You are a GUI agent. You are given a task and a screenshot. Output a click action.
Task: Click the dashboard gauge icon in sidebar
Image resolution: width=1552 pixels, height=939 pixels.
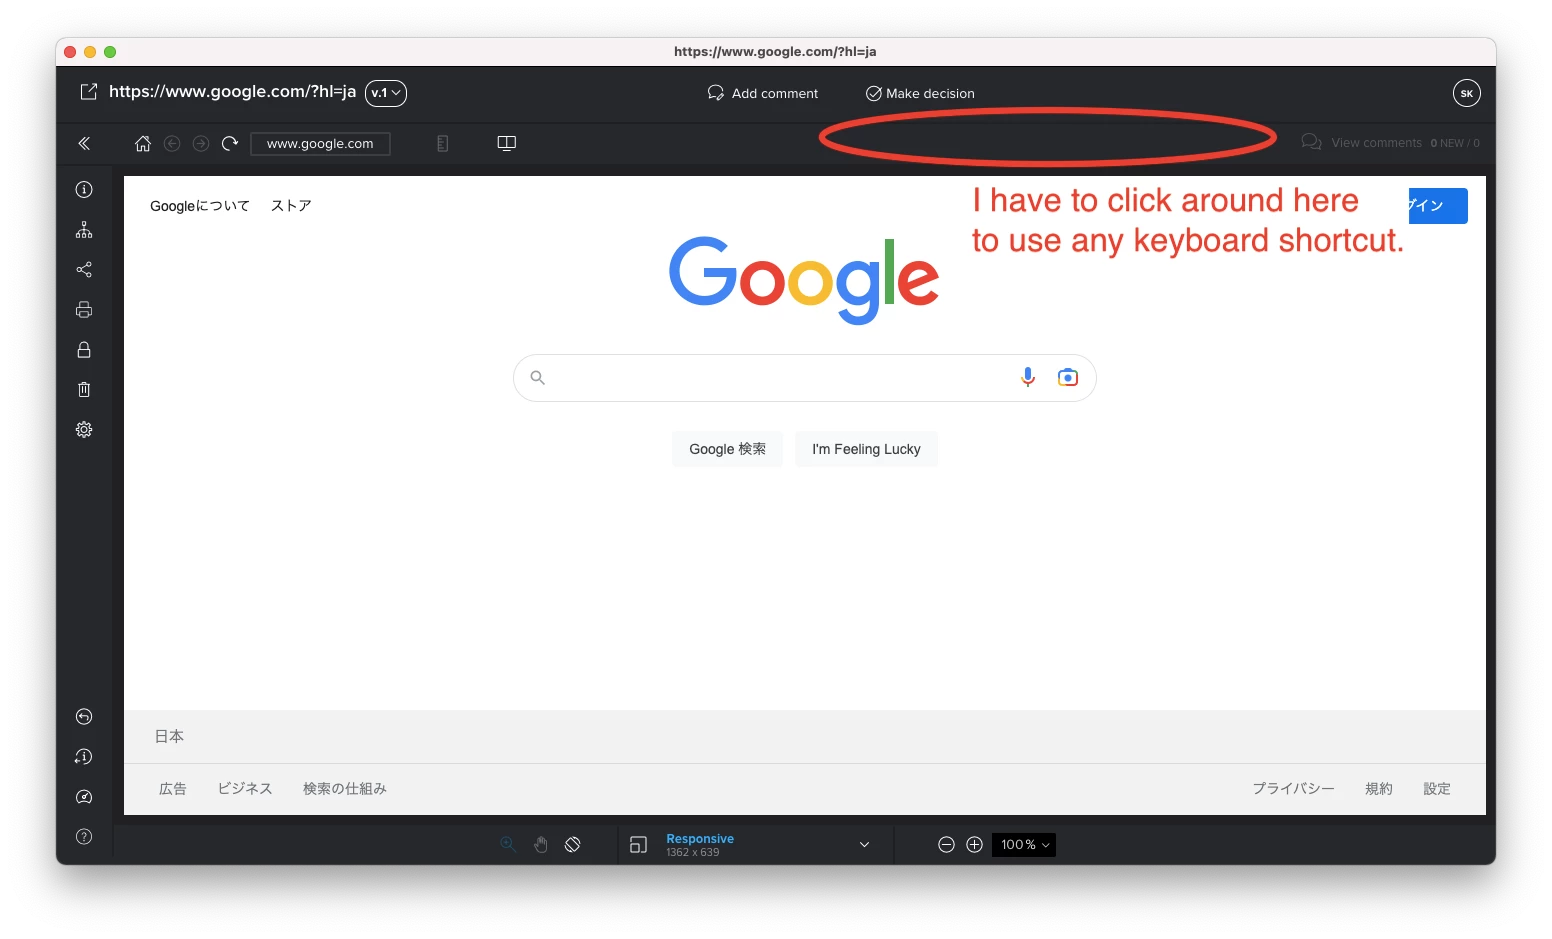pyautogui.click(x=84, y=797)
